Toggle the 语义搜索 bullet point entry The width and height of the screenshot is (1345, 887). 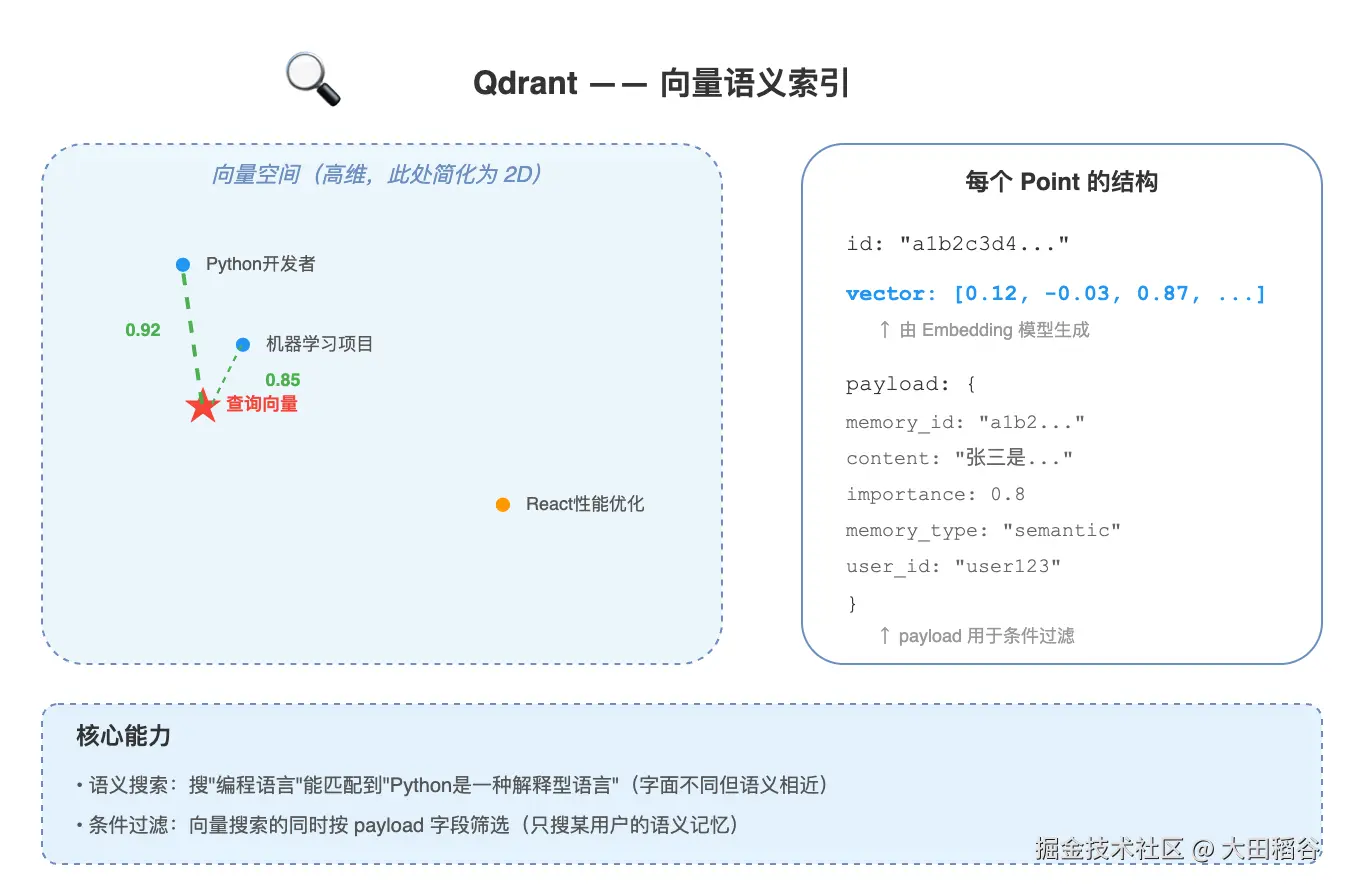click(450, 785)
